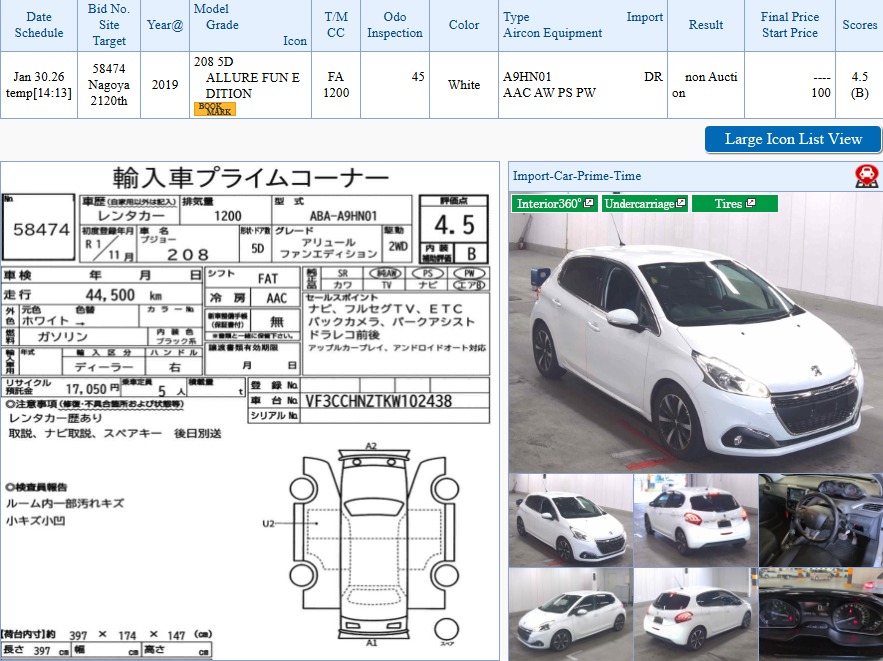
Task: Click the VIN VF3CCHNZTKW102438 on the sheet
Action: click(x=378, y=401)
